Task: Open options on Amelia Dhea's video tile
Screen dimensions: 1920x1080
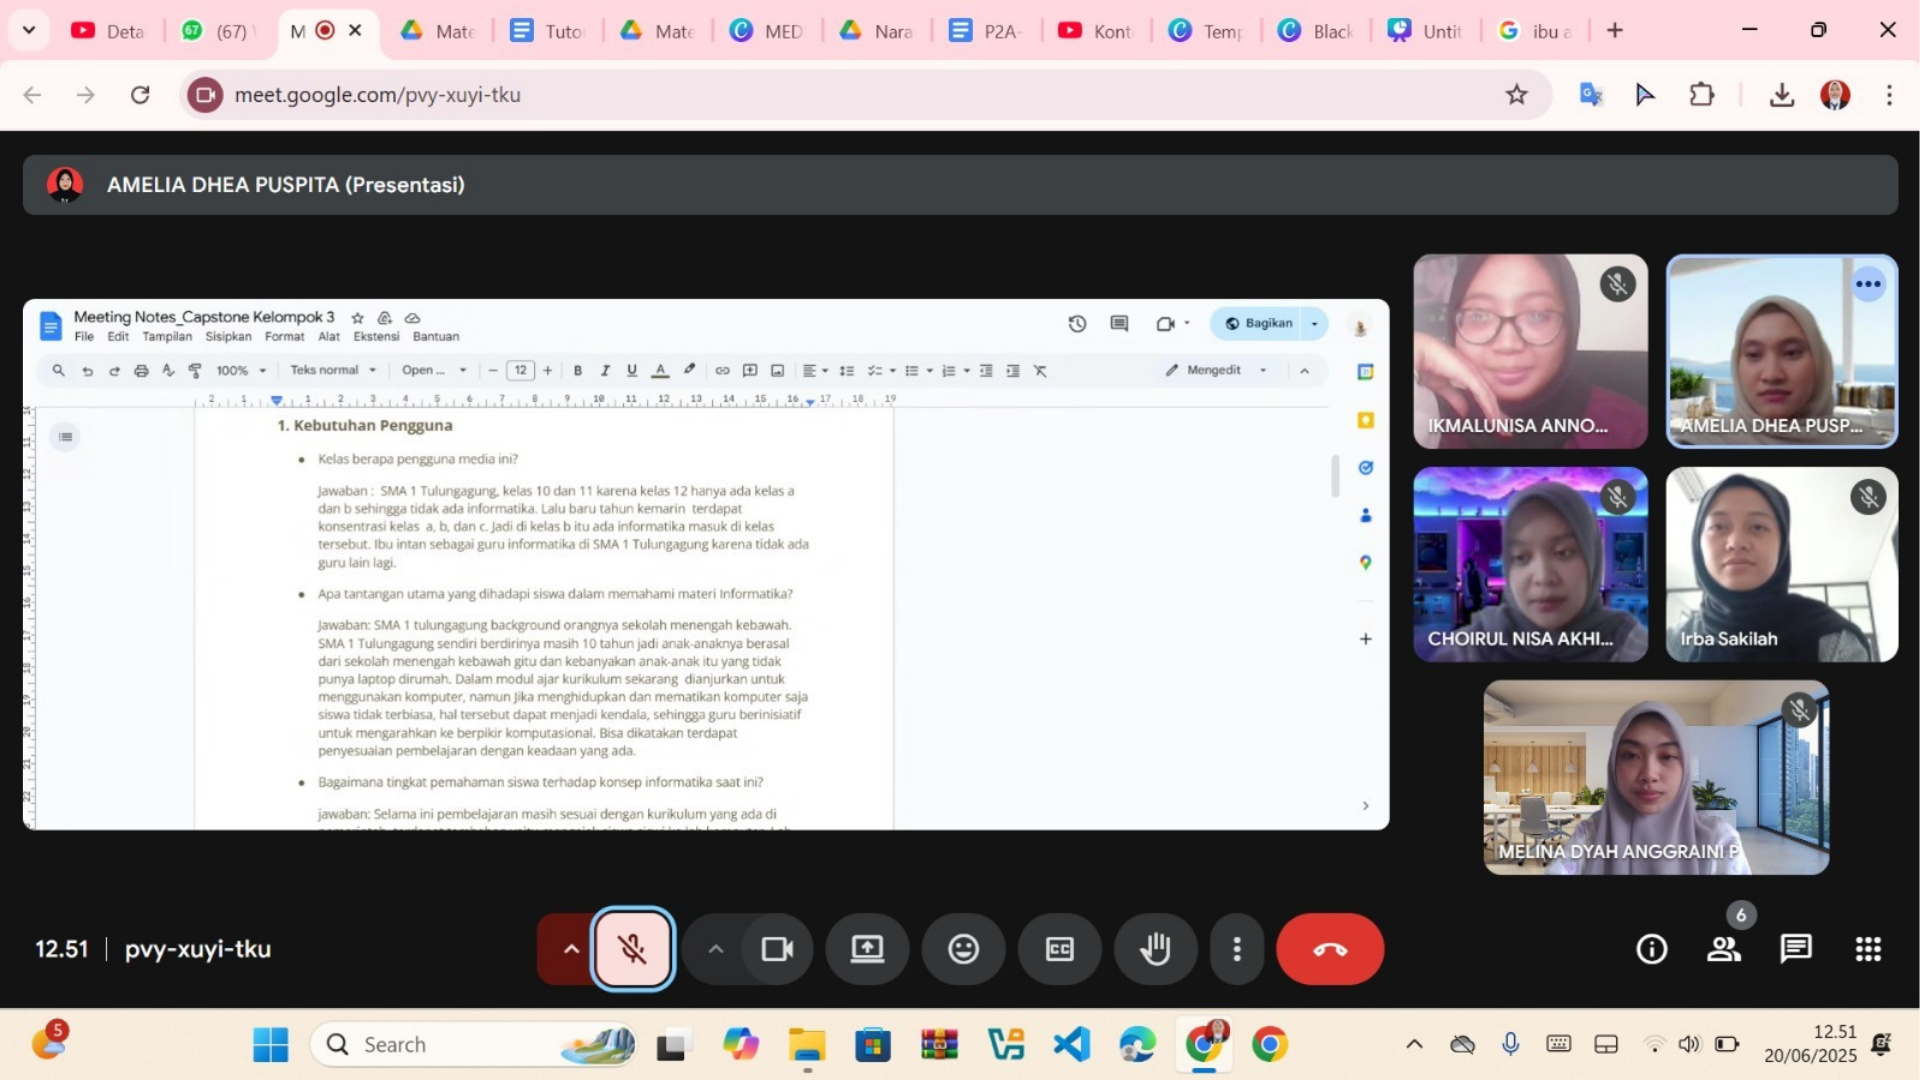Action: (1868, 284)
